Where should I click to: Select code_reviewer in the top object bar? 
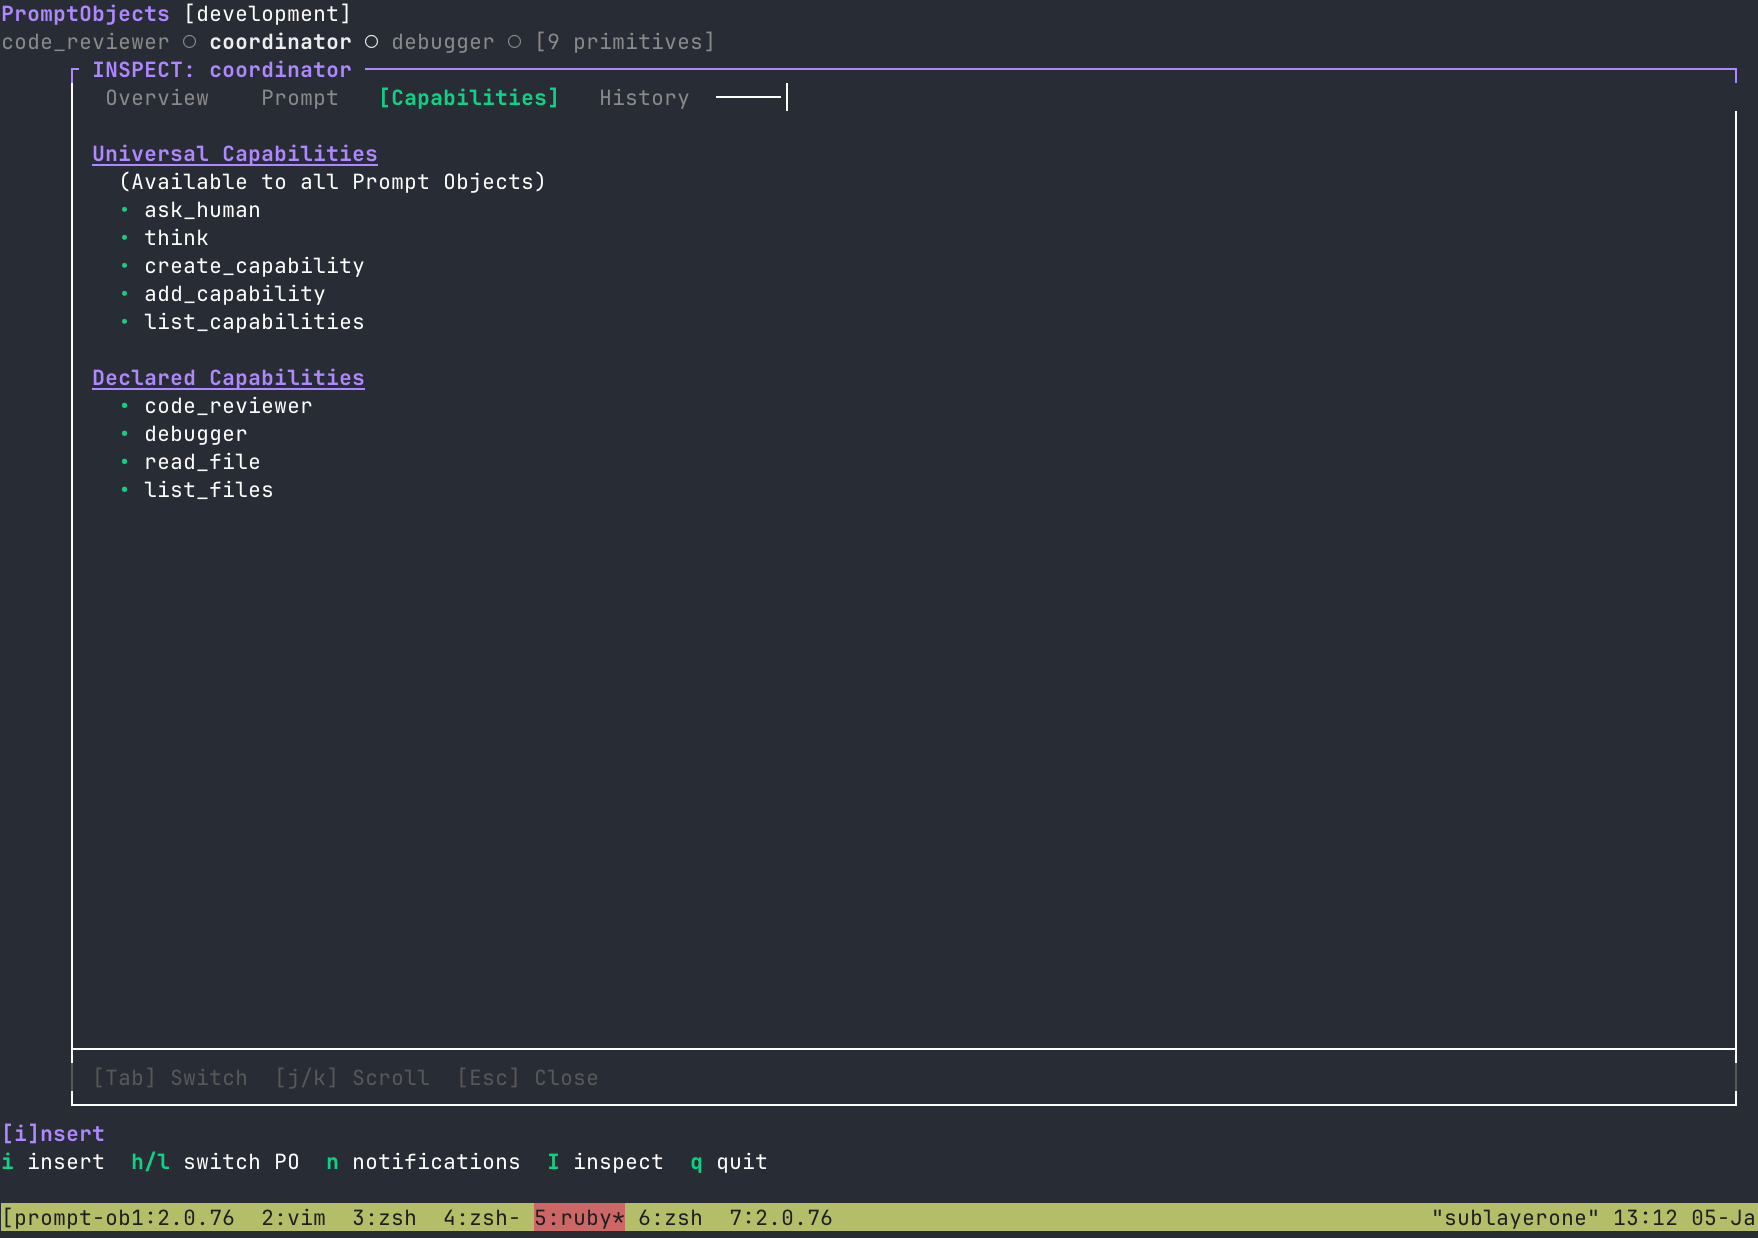pos(86,42)
